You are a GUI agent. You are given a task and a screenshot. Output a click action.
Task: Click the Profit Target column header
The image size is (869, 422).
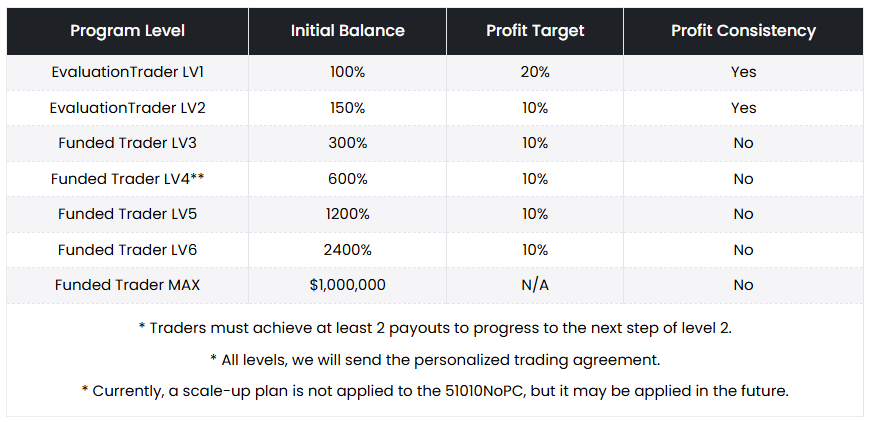tap(535, 31)
